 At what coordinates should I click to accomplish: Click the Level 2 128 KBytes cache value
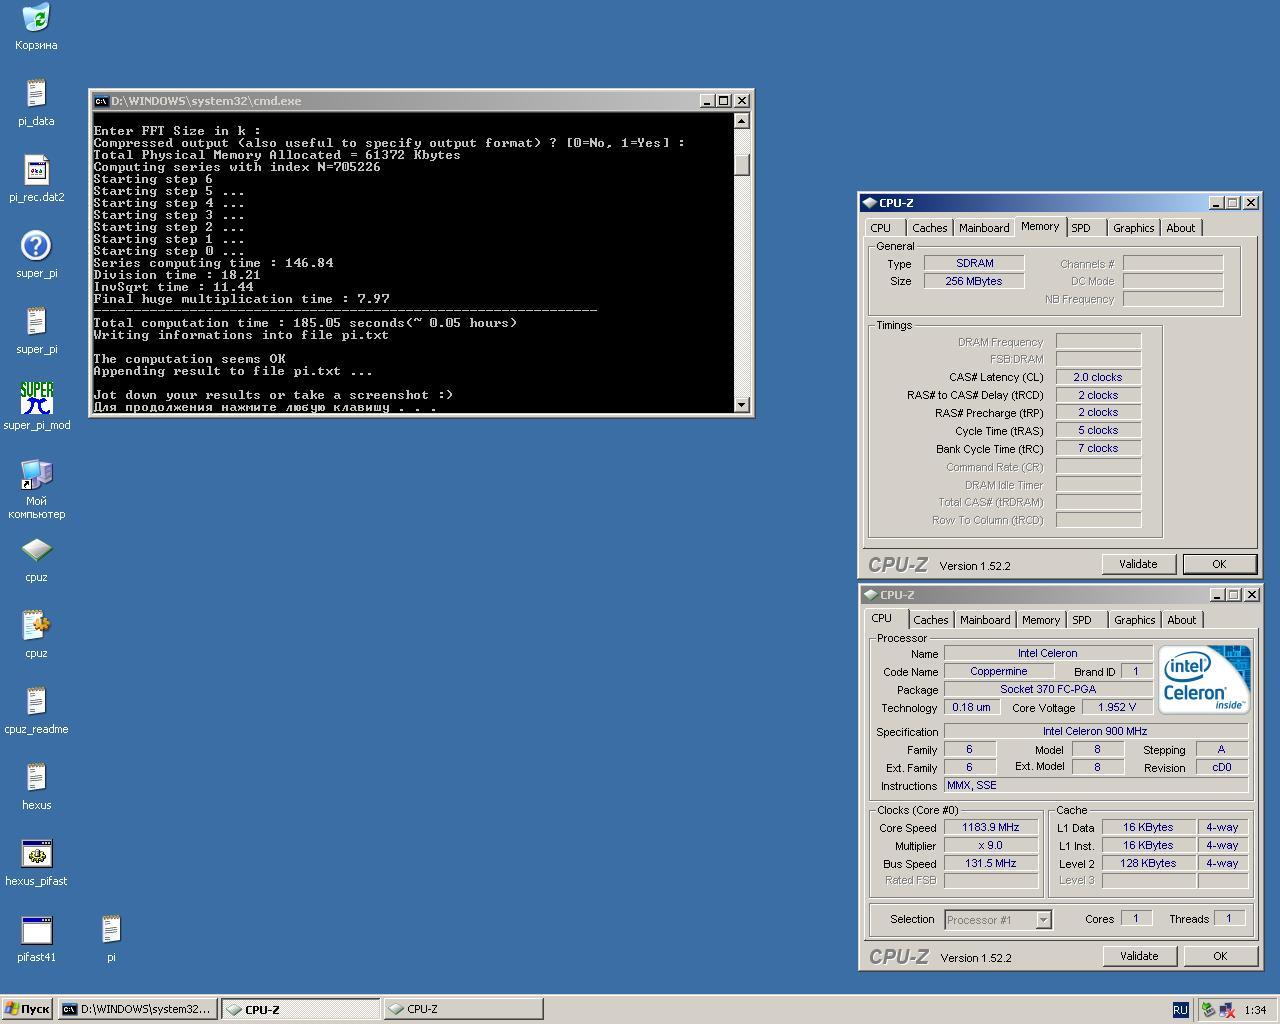click(x=1148, y=864)
